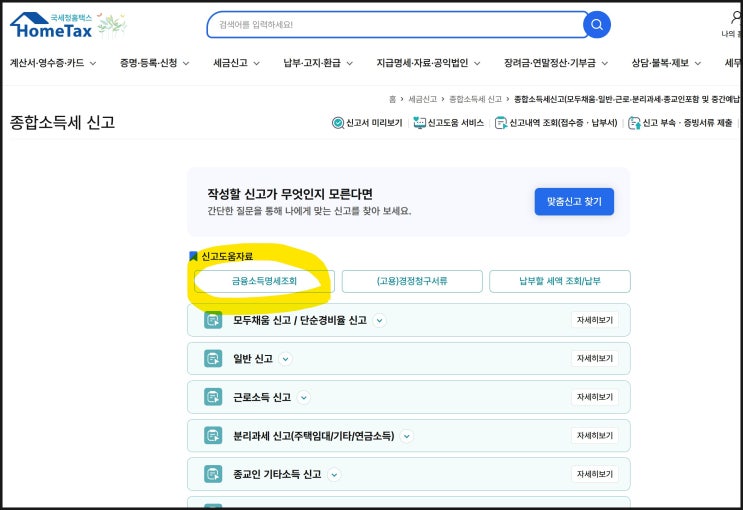Open the 납부·고지·환급 menu

tap(318, 63)
